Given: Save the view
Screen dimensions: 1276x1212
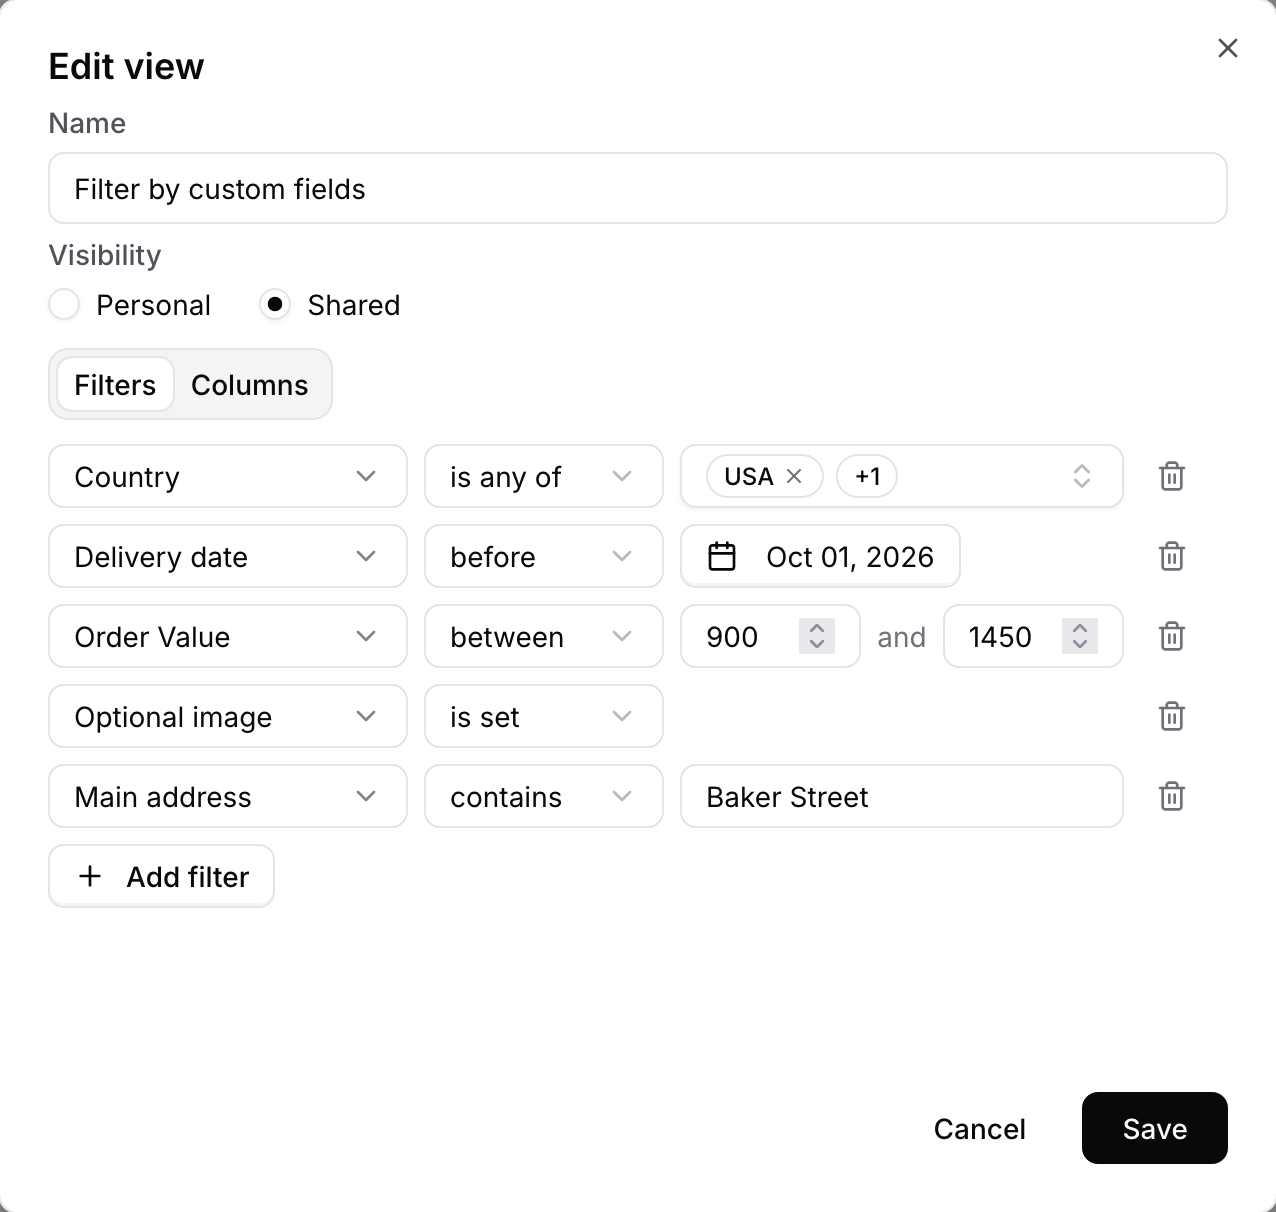Looking at the screenshot, I should pyautogui.click(x=1155, y=1128).
